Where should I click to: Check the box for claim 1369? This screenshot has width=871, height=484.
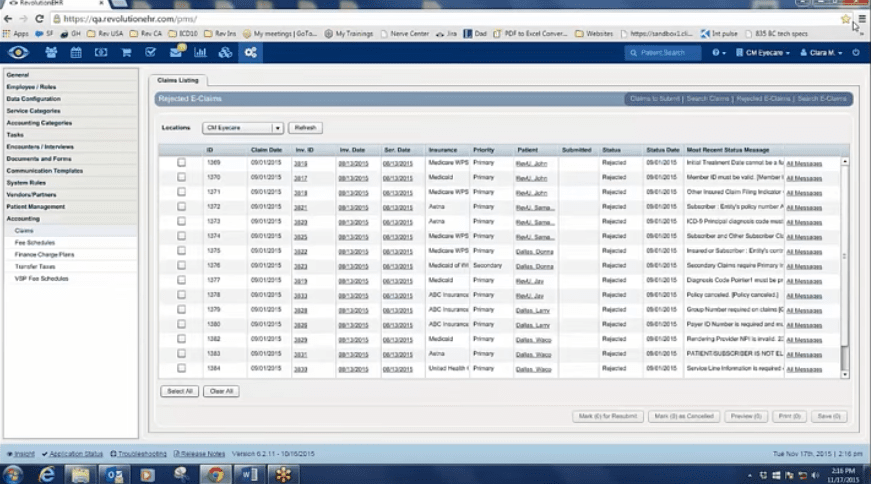click(181, 162)
